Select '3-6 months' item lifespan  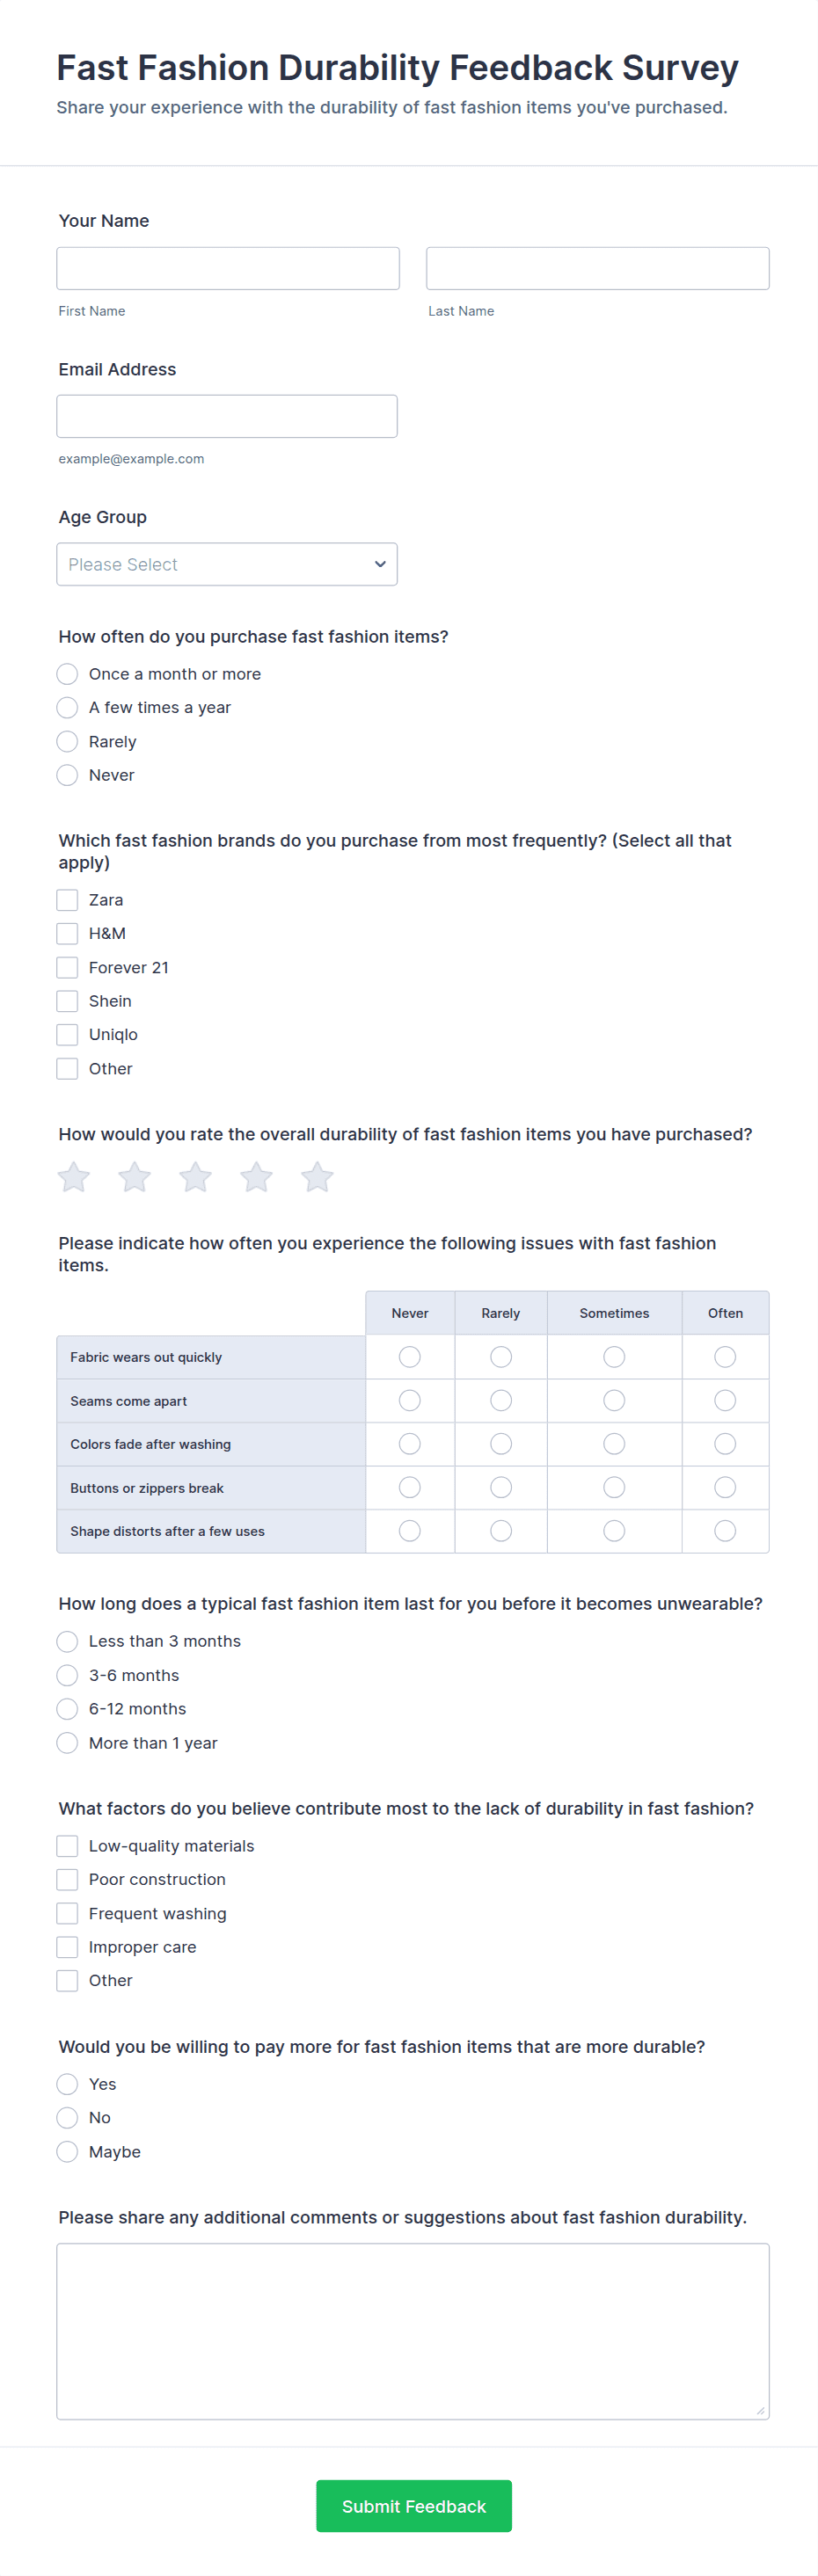(67, 1675)
